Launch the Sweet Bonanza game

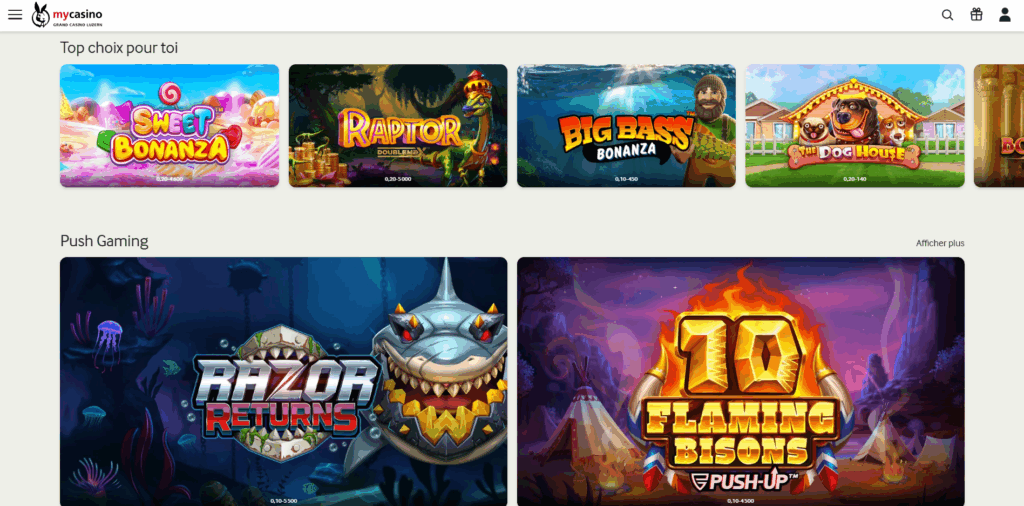[x=169, y=125]
